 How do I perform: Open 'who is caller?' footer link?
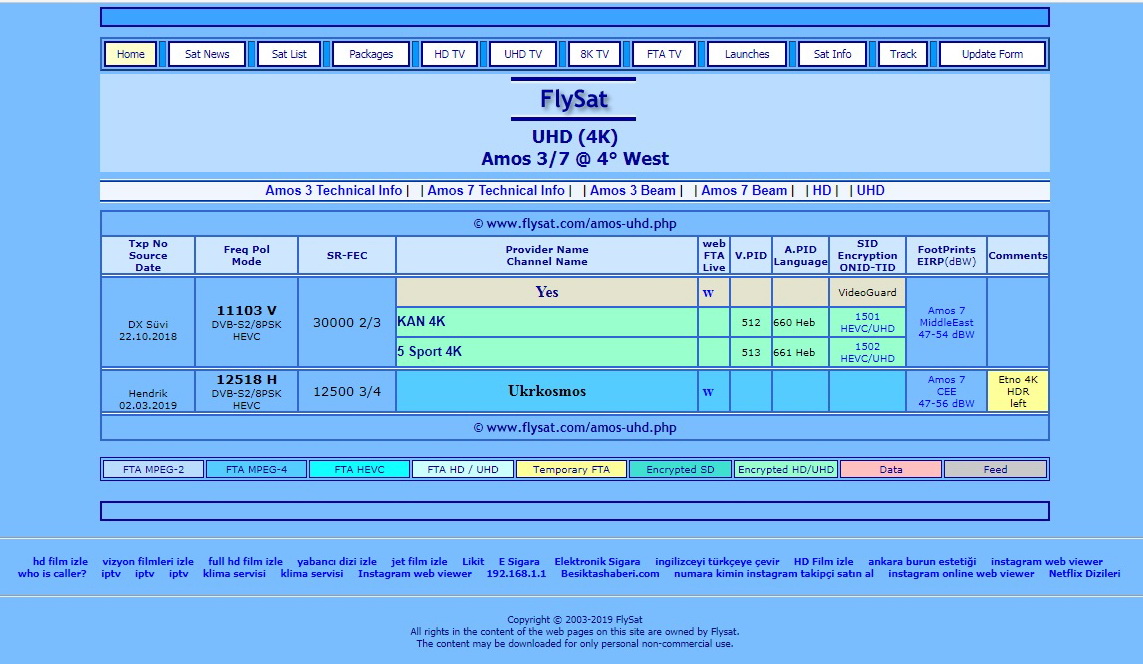(x=52, y=574)
